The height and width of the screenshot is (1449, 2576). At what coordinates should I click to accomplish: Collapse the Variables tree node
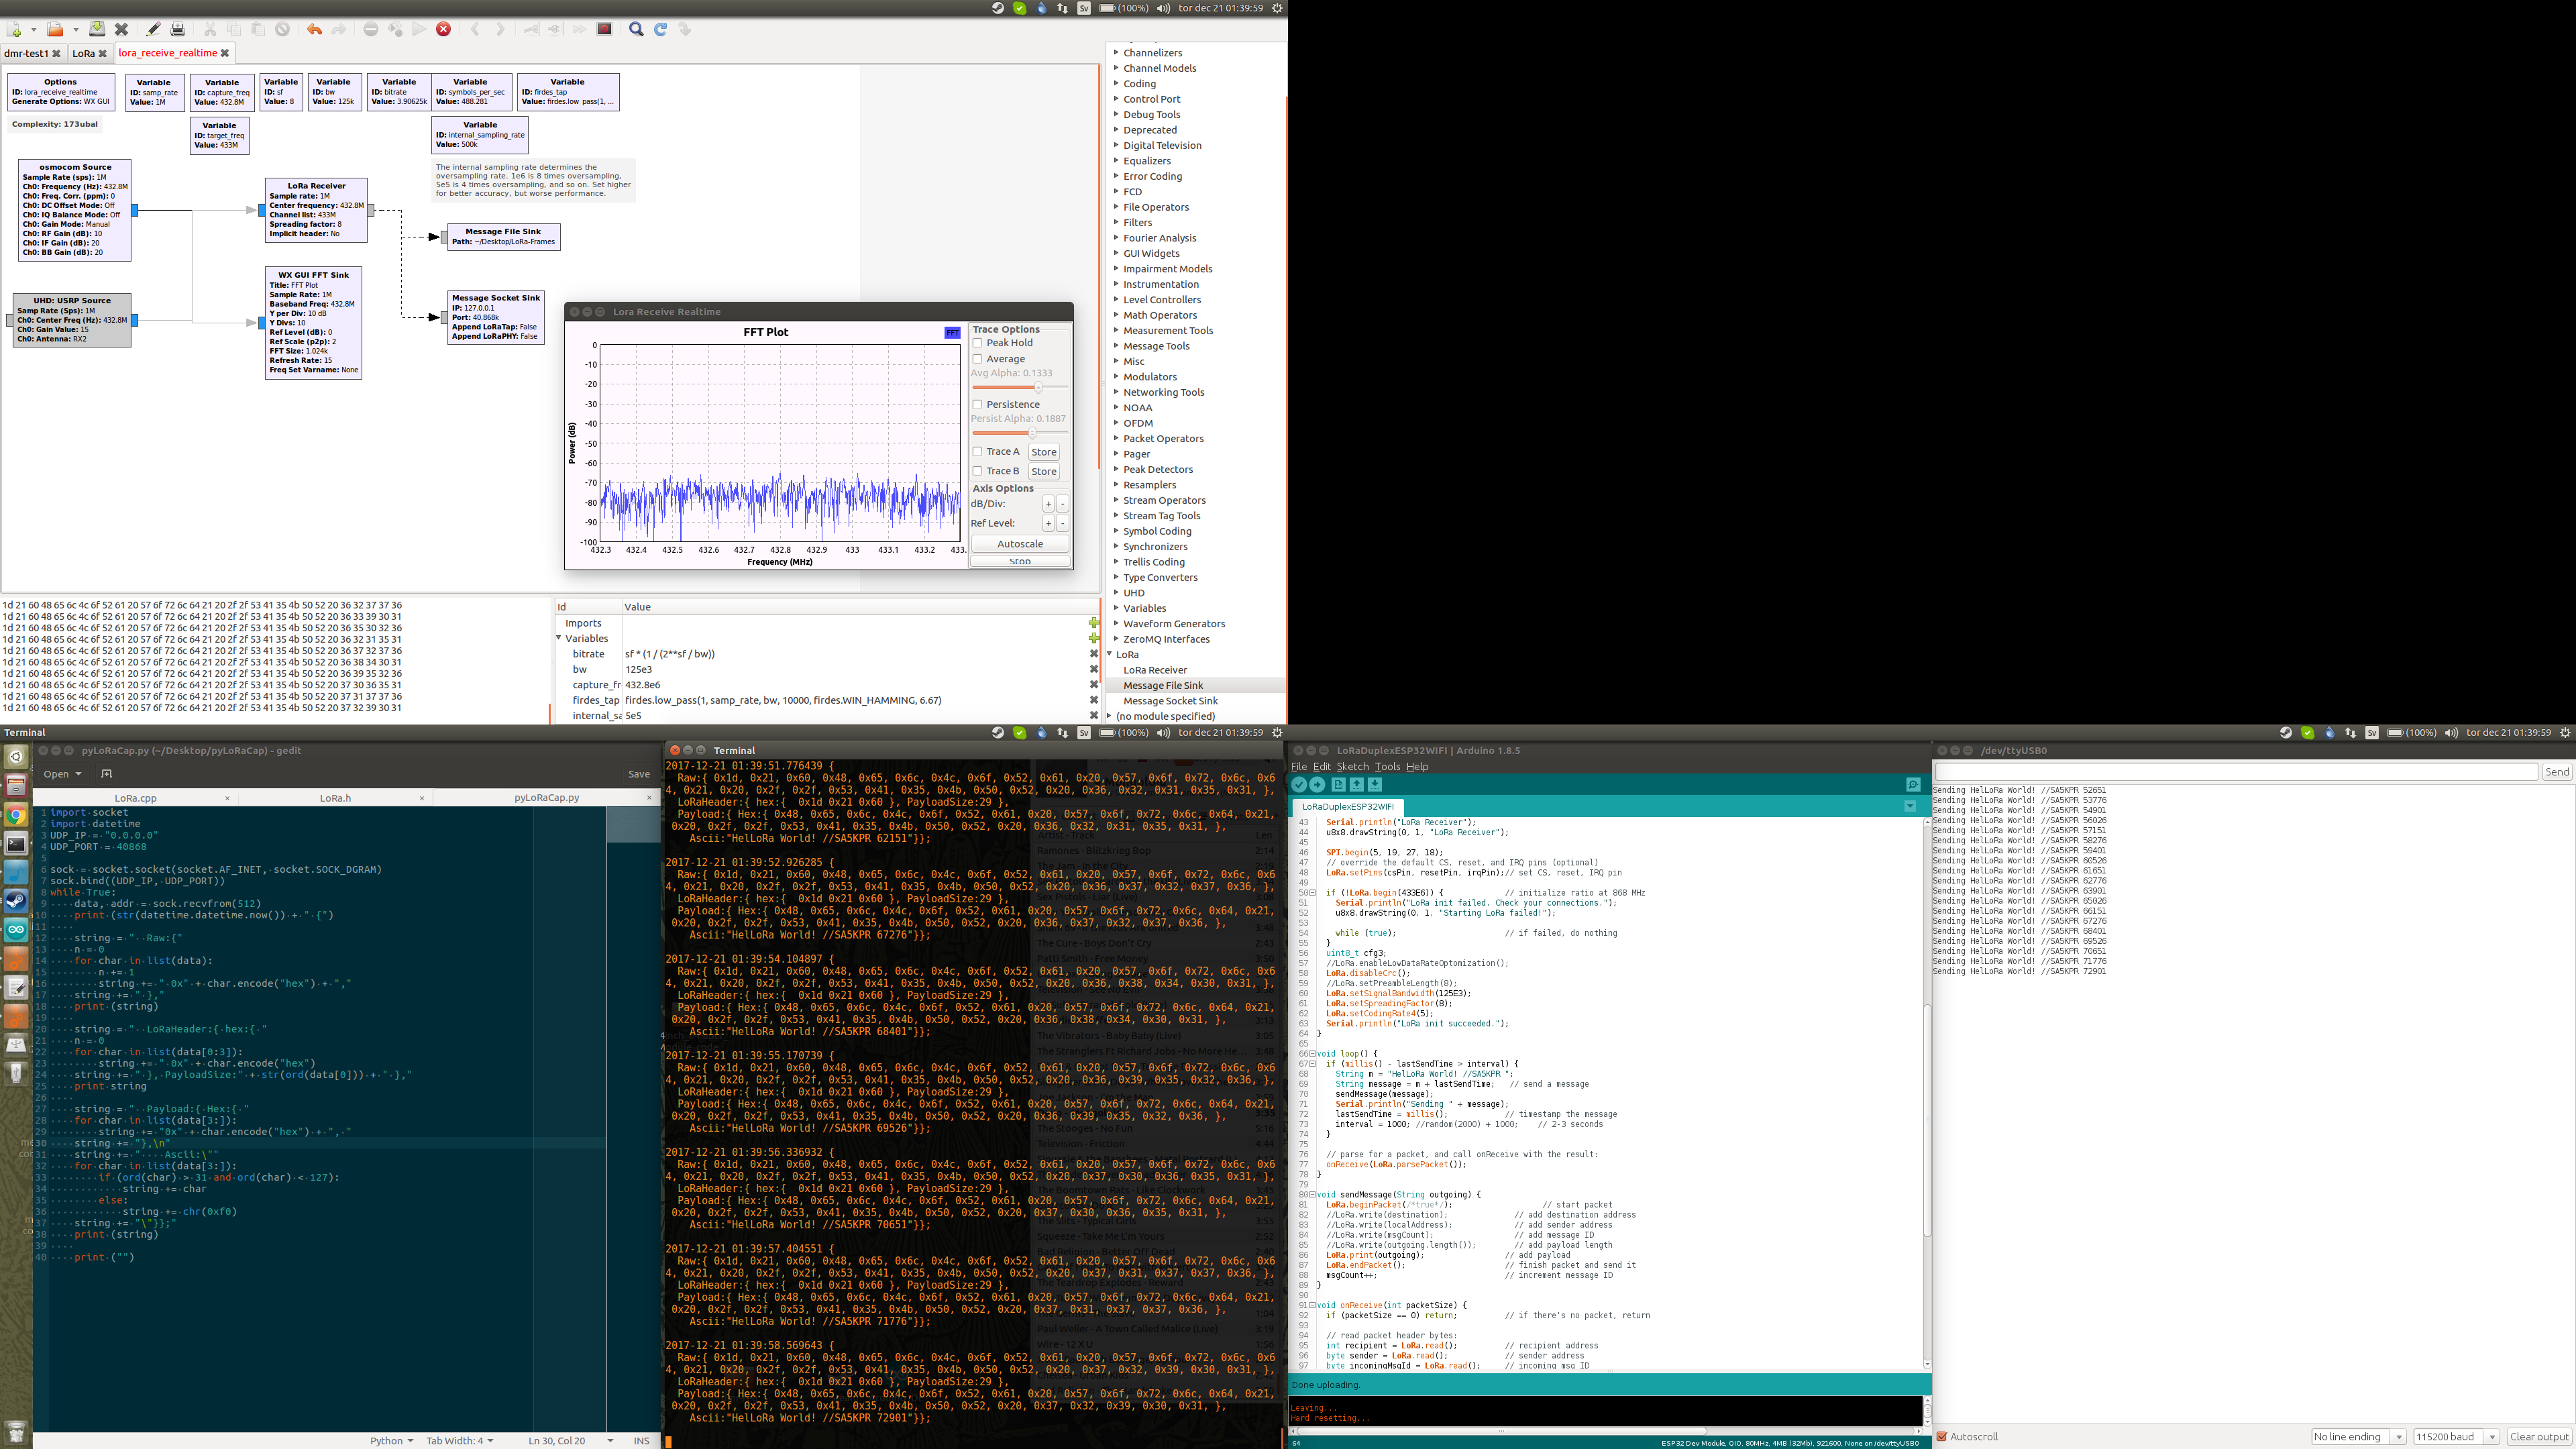pyautogui.click(x=559, y=638)
